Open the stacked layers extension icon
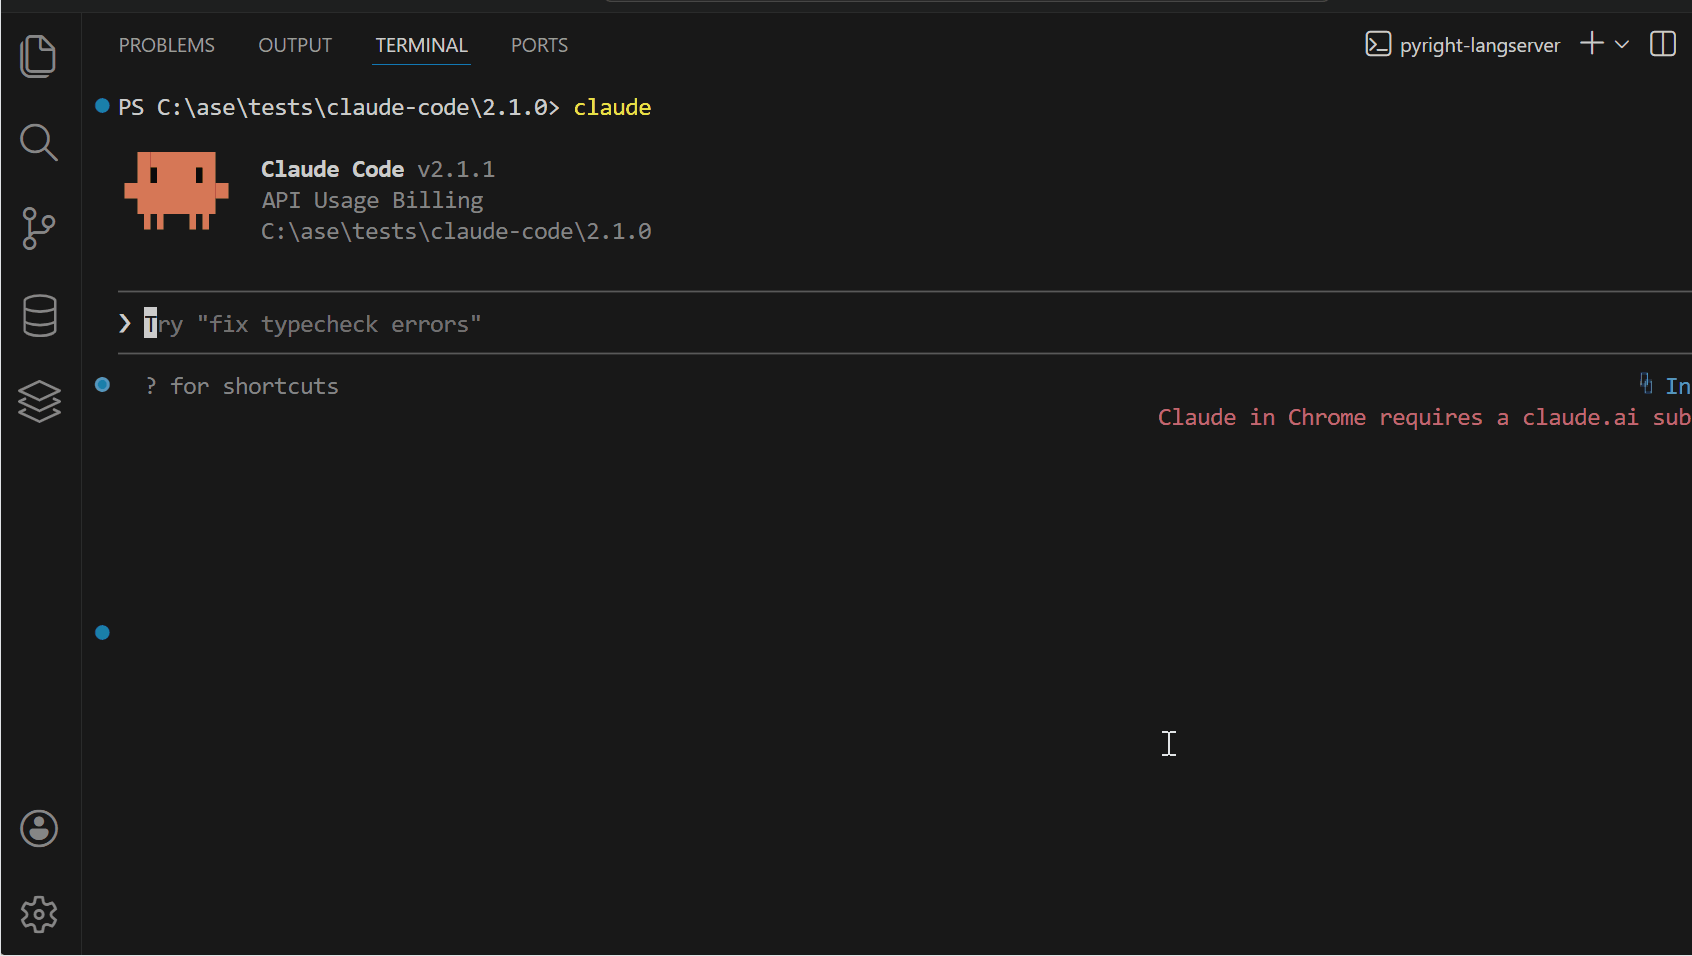 (x=39, y=402)
